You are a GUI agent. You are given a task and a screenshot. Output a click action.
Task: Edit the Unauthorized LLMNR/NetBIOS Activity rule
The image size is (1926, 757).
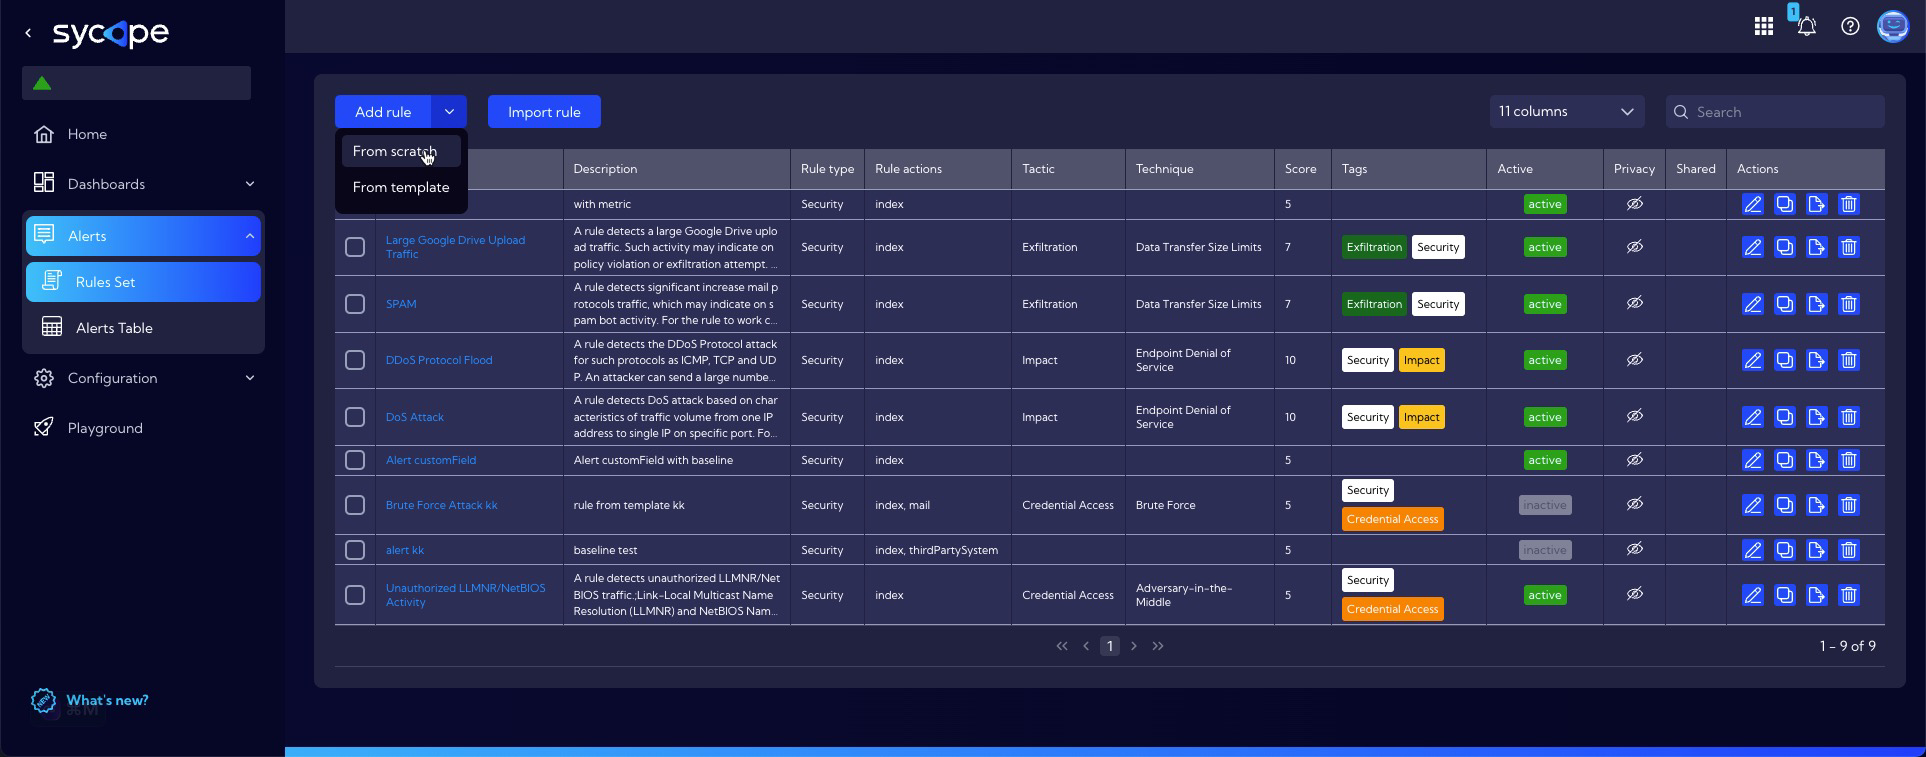coord(1753,595)
